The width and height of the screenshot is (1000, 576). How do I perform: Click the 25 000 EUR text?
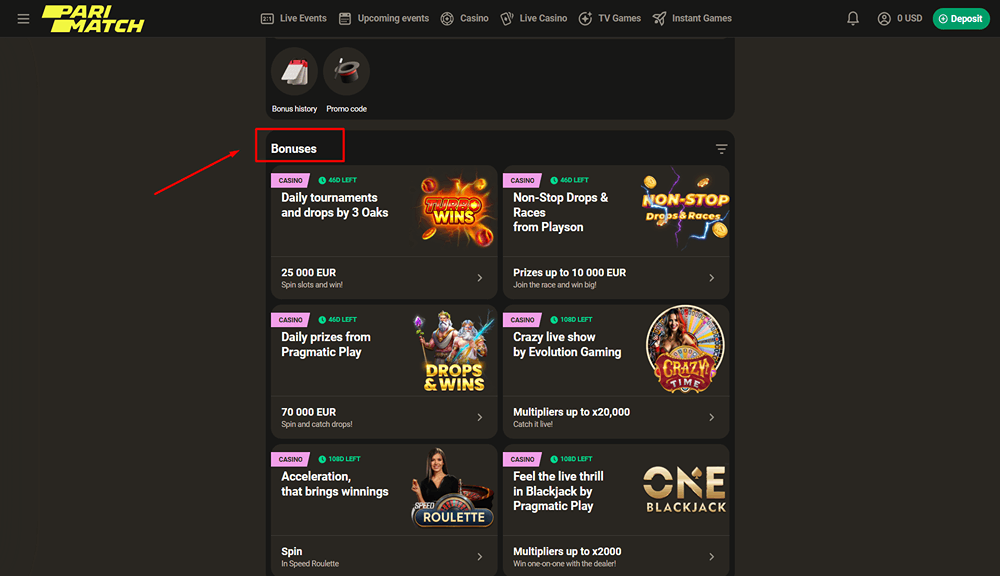(309, 272)
